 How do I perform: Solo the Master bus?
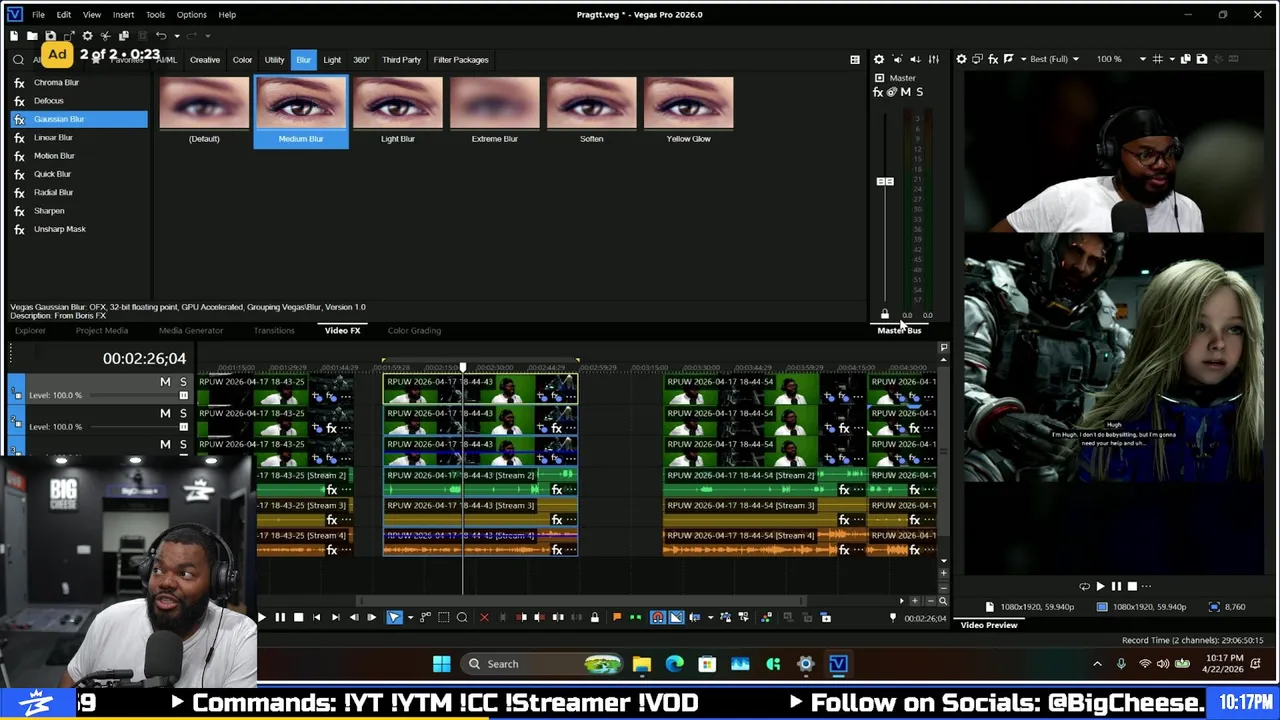coord(920,92)
